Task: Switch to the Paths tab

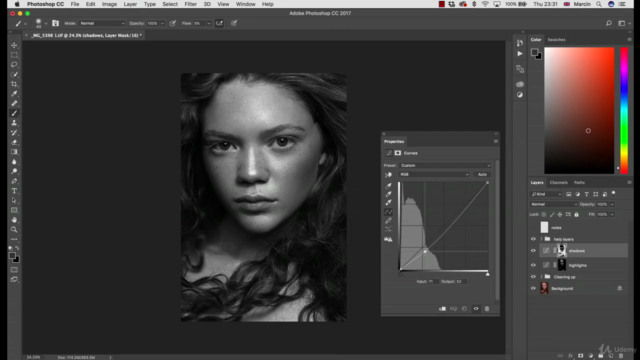Action: click(x=579, y=182)
